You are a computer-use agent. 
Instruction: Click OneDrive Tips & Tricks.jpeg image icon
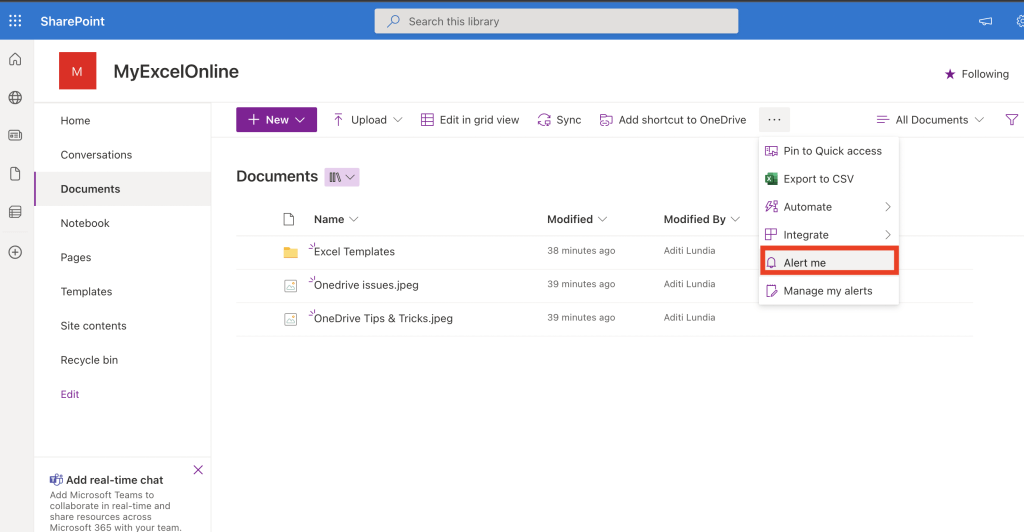[x=291, y=319]
